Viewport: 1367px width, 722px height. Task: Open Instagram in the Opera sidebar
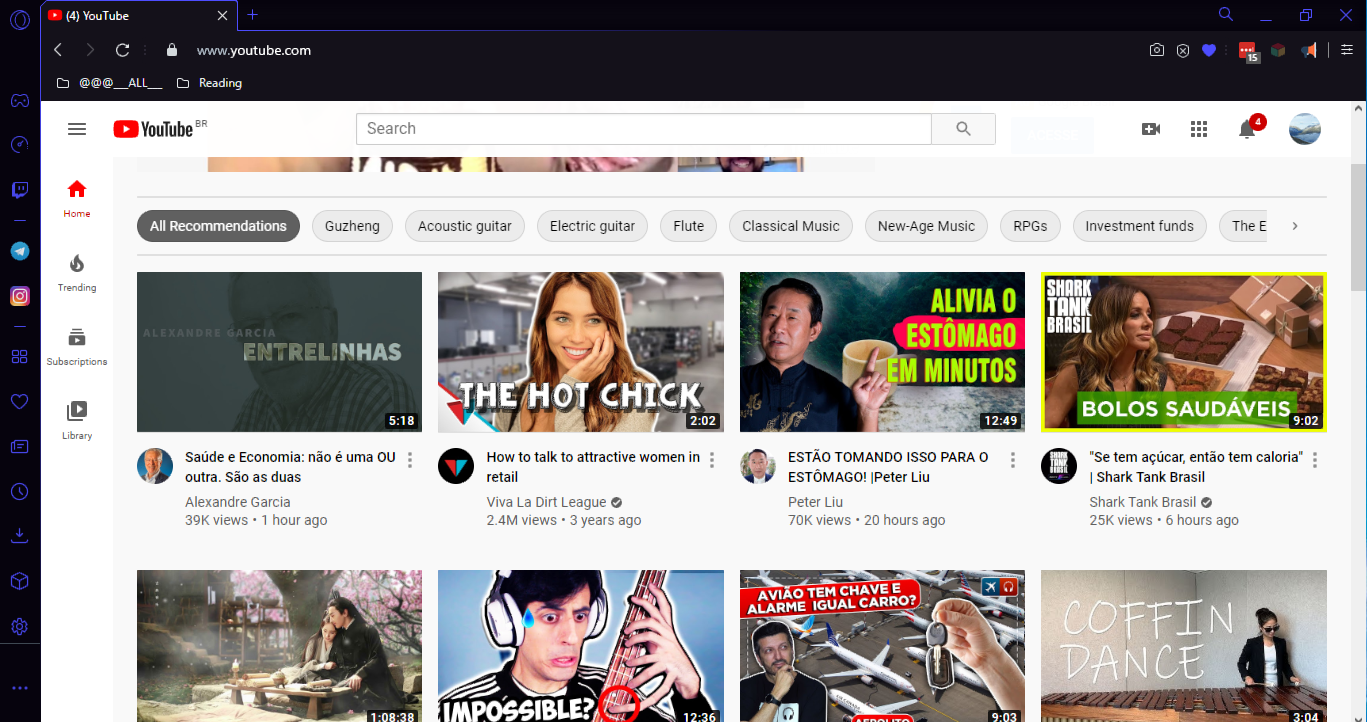pyautogui.click(x=20, y=296)
